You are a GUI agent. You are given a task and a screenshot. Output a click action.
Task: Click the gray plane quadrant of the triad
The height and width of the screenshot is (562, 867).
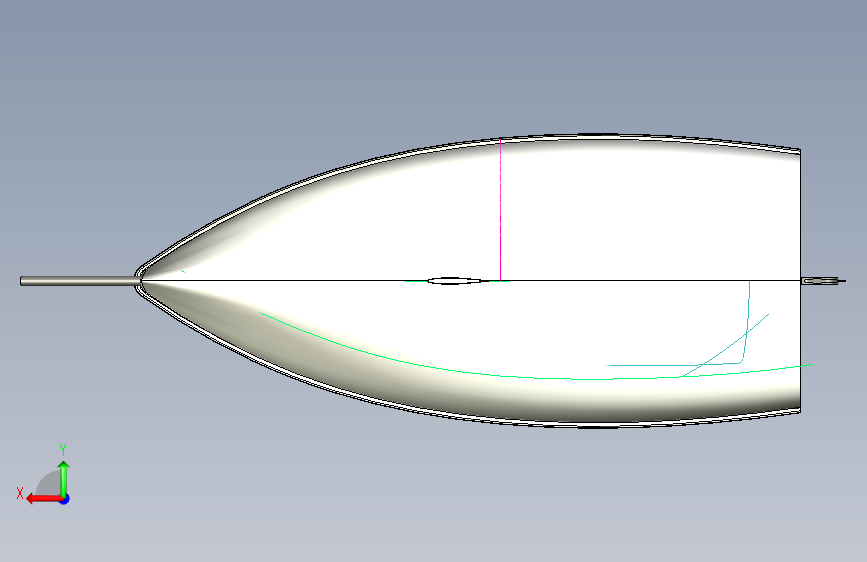pos(49,483)
